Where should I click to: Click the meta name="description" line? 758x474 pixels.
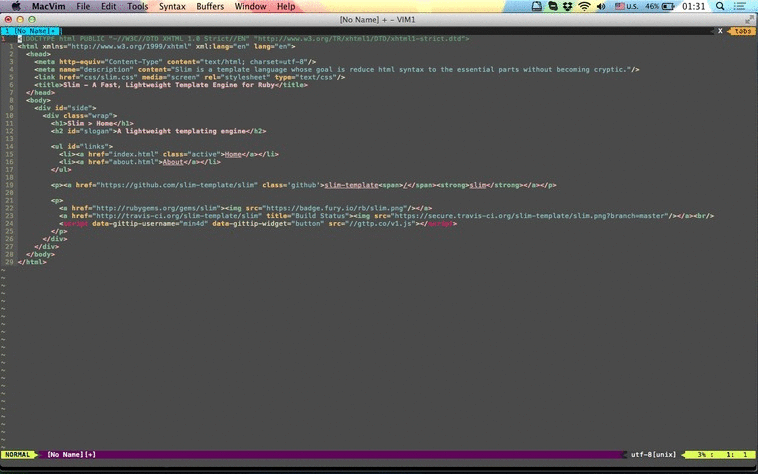(336, 70)
